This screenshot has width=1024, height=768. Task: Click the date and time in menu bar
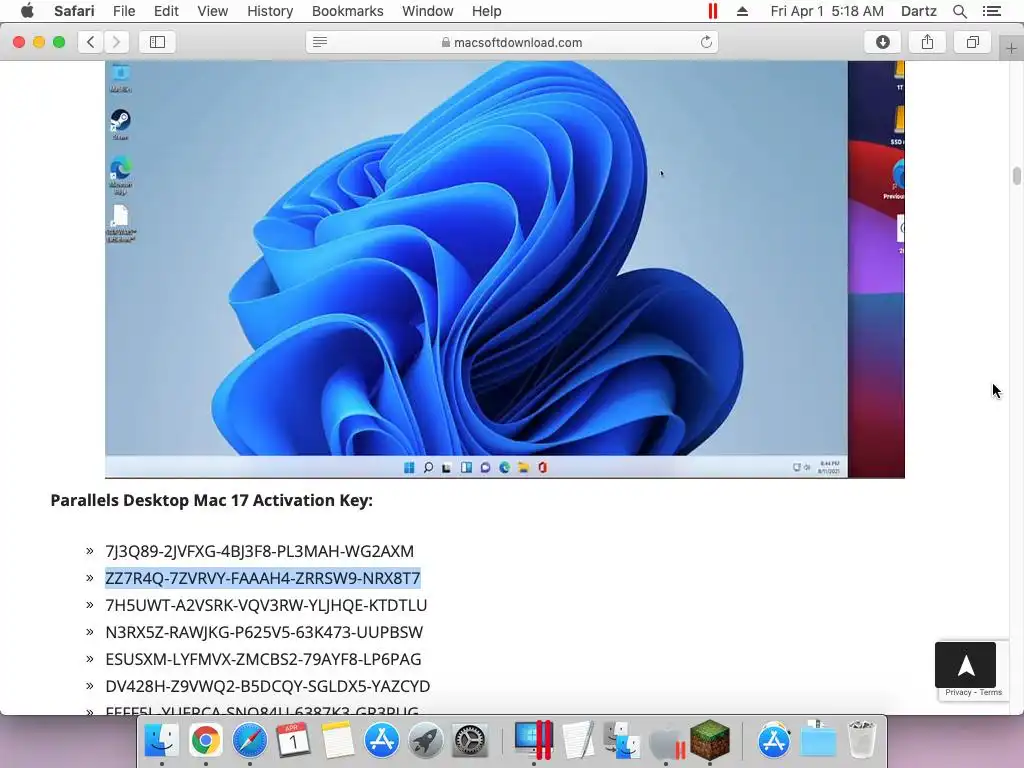[x=827, y=11]
